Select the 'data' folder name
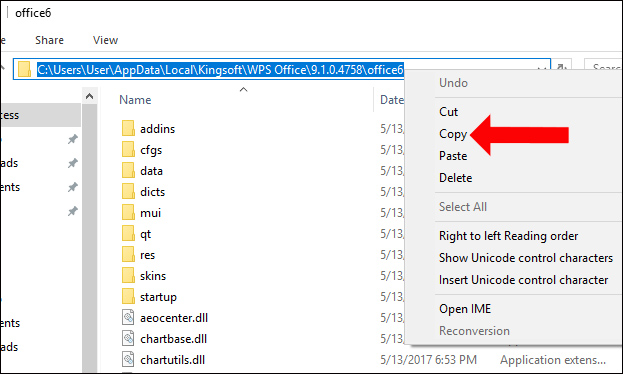This screenshot has width=623, height=374. tap(151, 171)
